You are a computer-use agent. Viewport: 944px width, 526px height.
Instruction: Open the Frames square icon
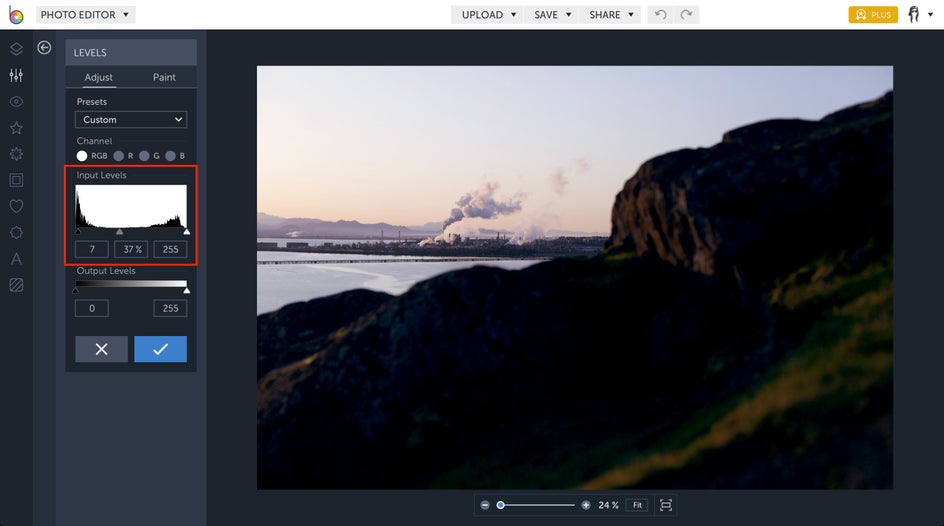click(x=16, y=180)
